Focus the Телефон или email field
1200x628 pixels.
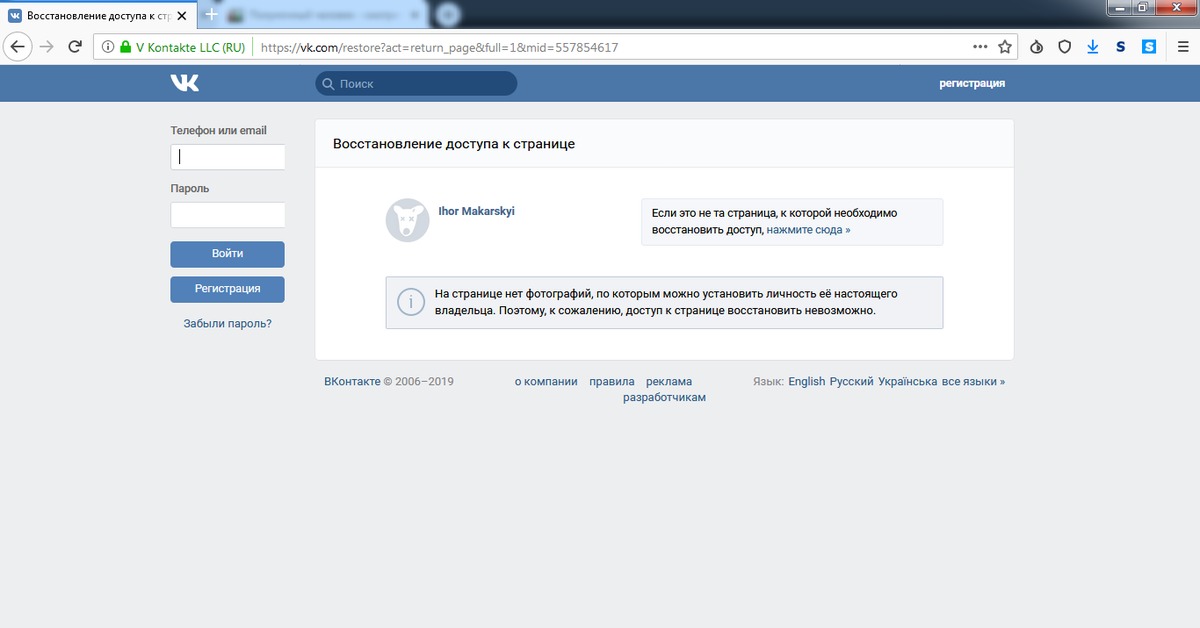(228, 157)
